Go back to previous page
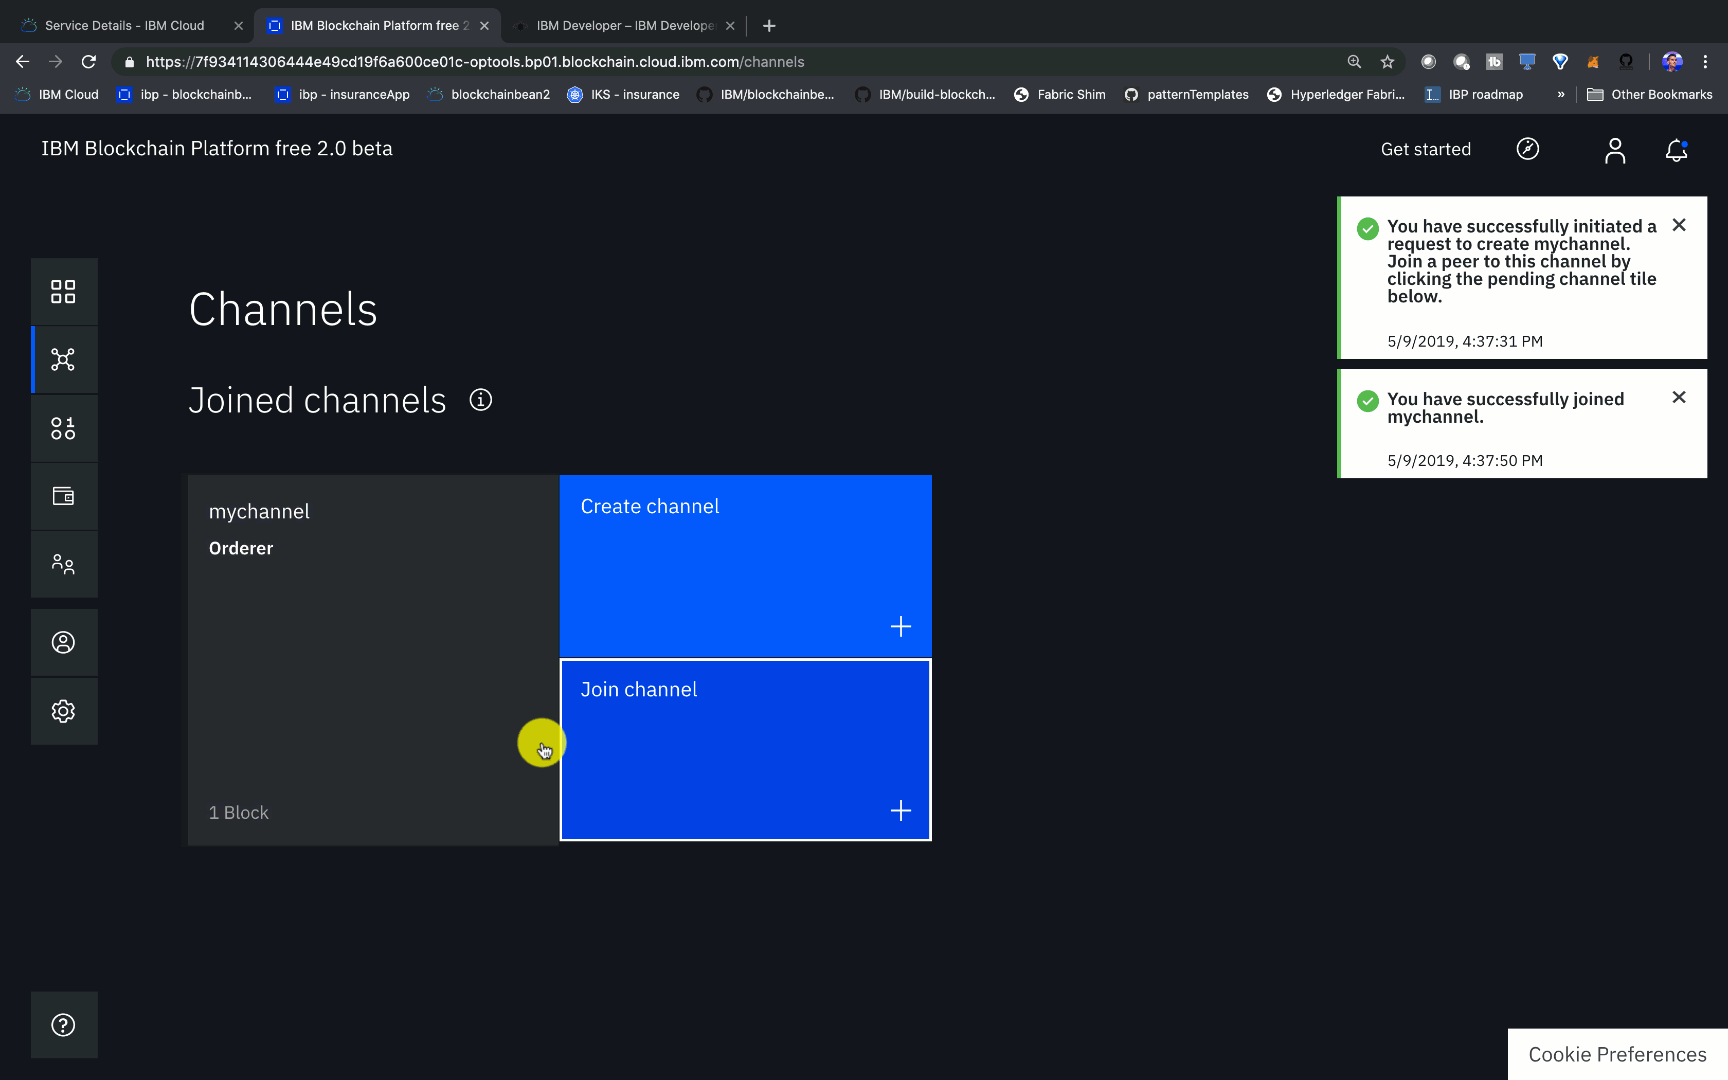The width and height of the screenshot is (1728, 1080). pyautogui.click(x=22, y=61)
